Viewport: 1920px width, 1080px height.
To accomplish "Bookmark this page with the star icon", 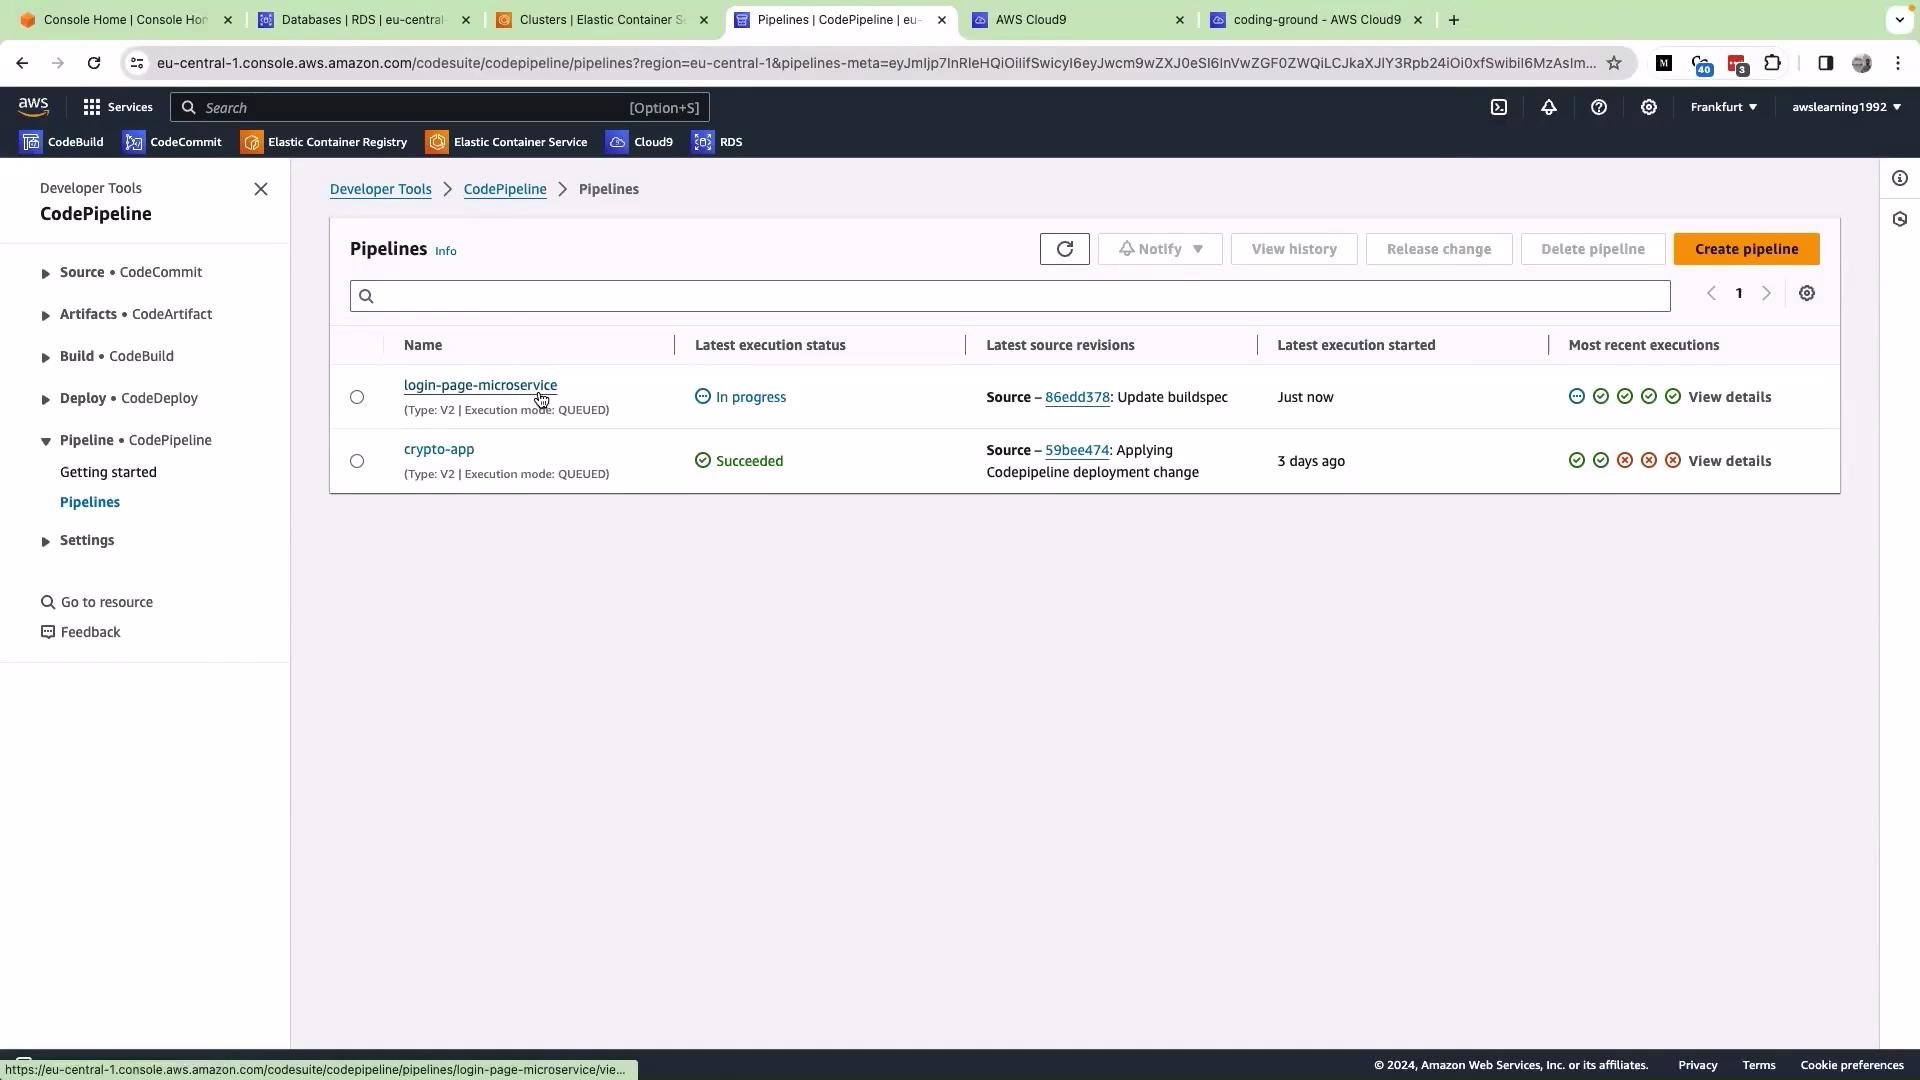I will point(1614,63).
